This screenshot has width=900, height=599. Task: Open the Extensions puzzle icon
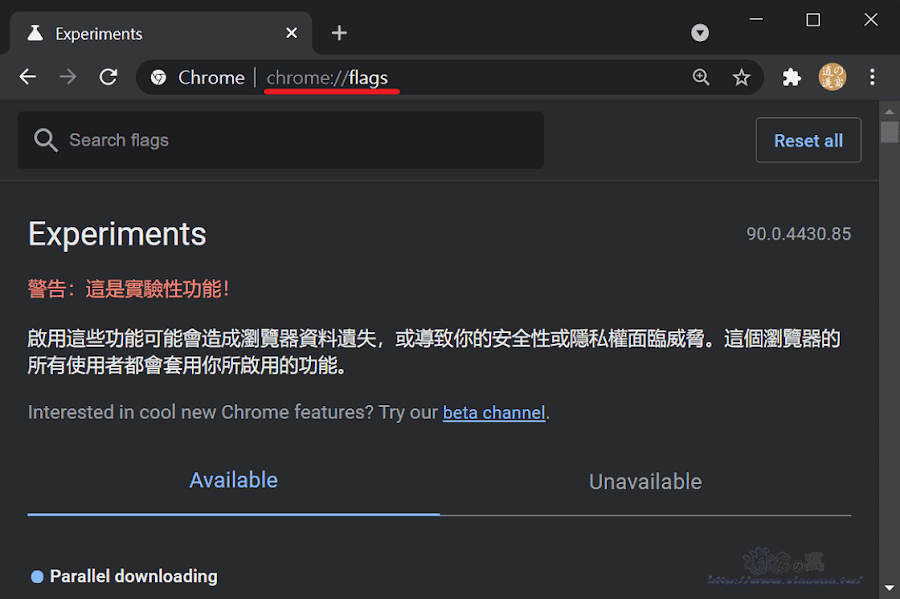(792, 77)
